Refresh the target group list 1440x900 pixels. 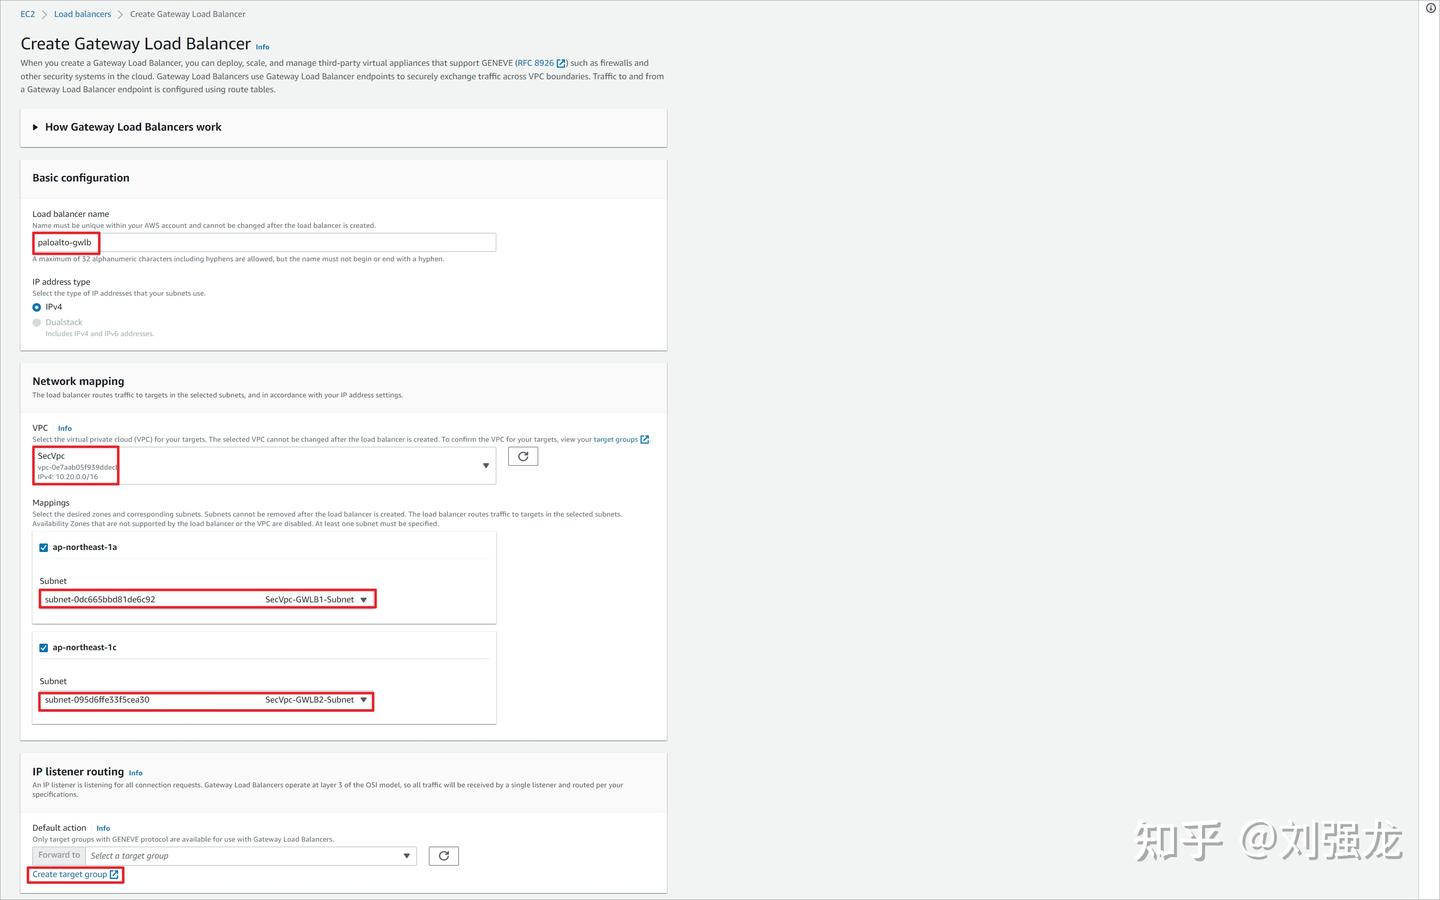[443, 855]
